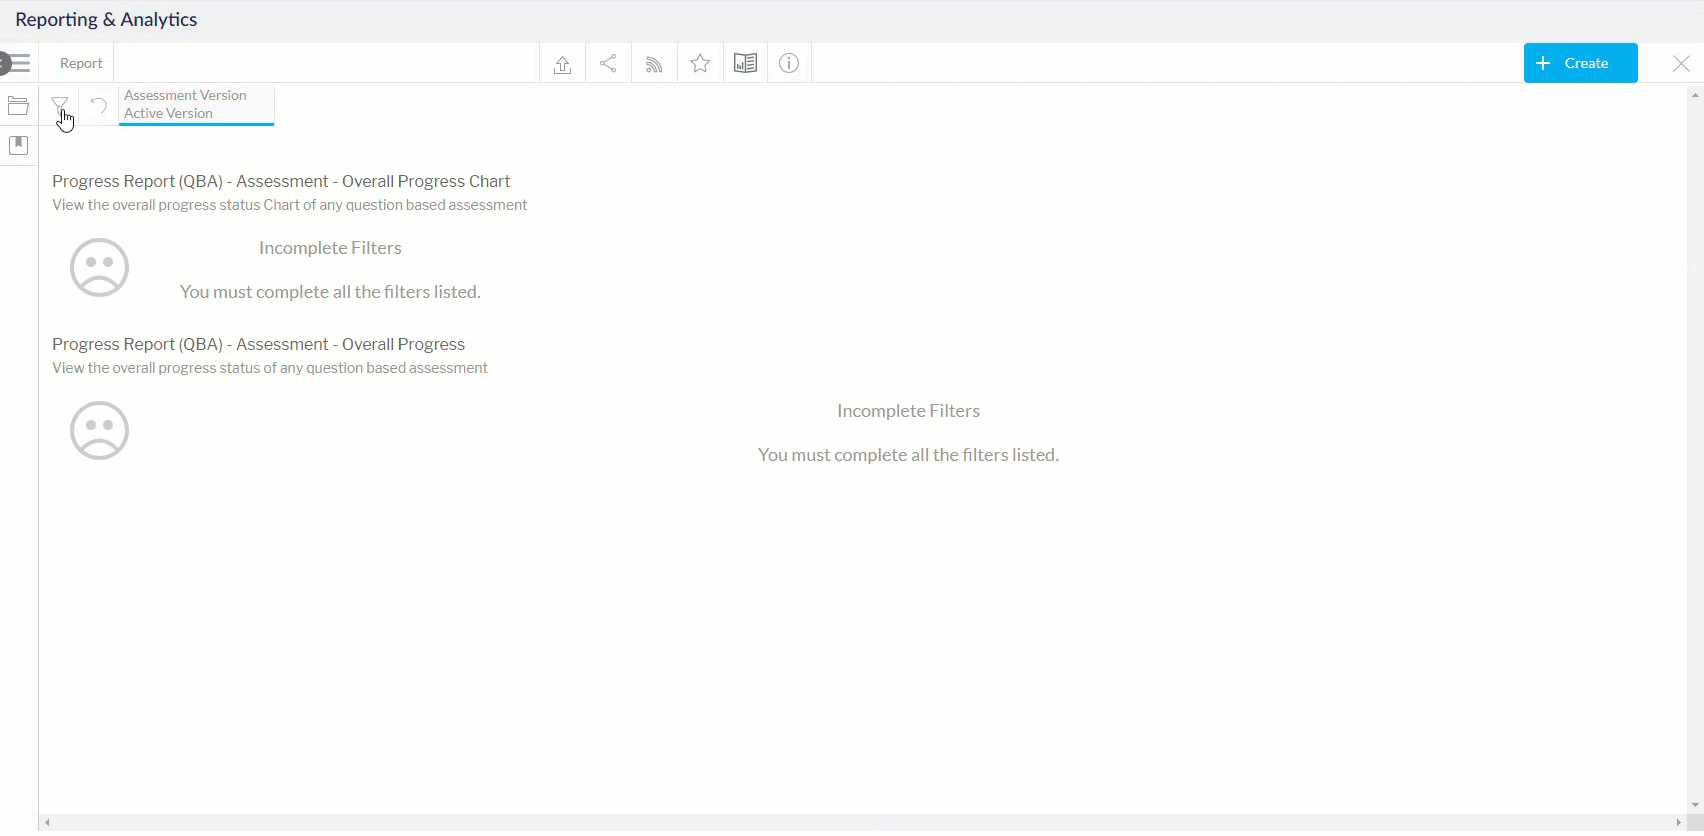Click Assessment - Overall Progress report title
The width and height of the screenshot is (1704, 836).
pyautogui.click(x=258, y=344)
